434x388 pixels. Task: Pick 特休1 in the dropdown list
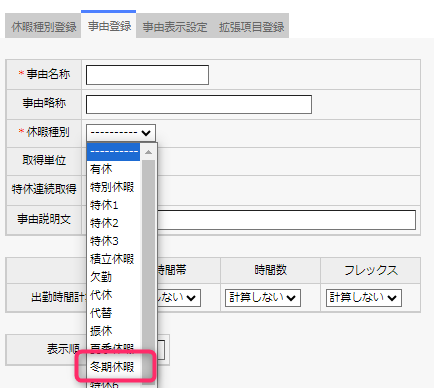(113, 205)
